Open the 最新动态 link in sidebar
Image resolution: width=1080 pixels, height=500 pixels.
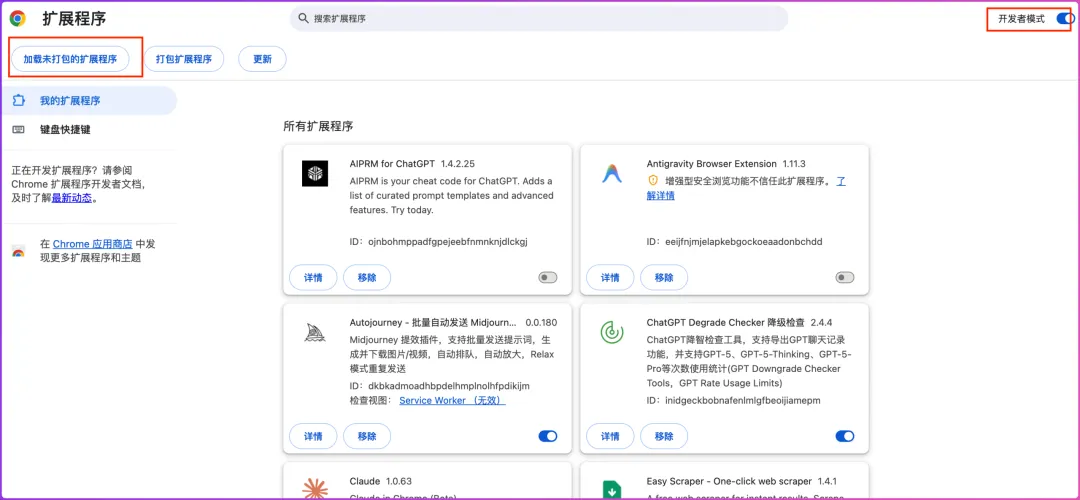(x=72, y=199)
